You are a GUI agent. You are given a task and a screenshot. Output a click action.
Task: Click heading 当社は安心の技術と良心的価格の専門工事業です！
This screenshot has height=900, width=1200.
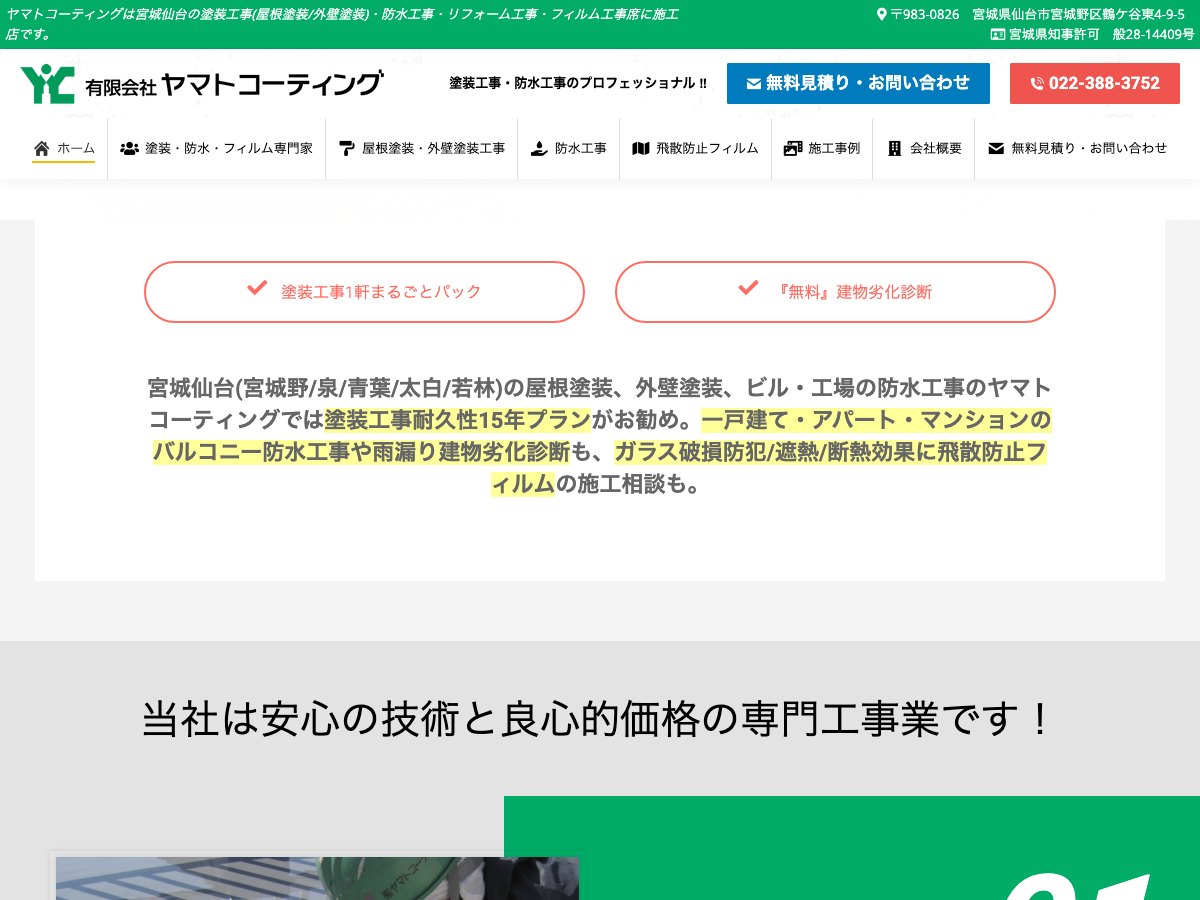tap(599, 719)
